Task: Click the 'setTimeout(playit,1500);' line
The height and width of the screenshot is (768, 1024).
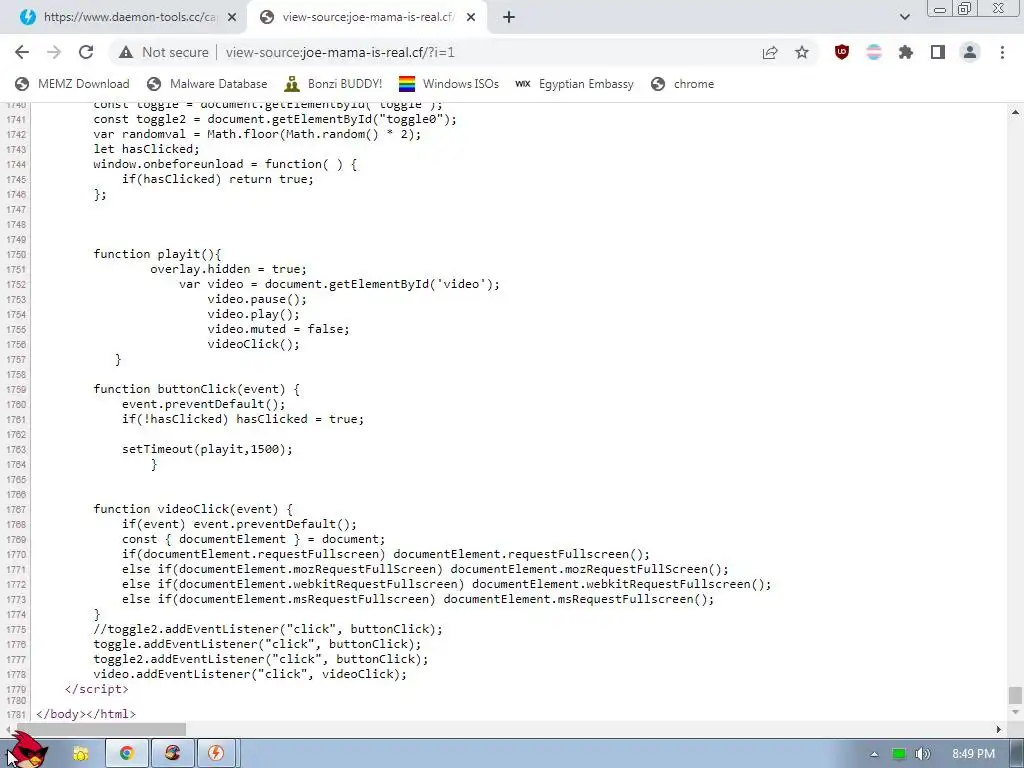Action: 207,449
